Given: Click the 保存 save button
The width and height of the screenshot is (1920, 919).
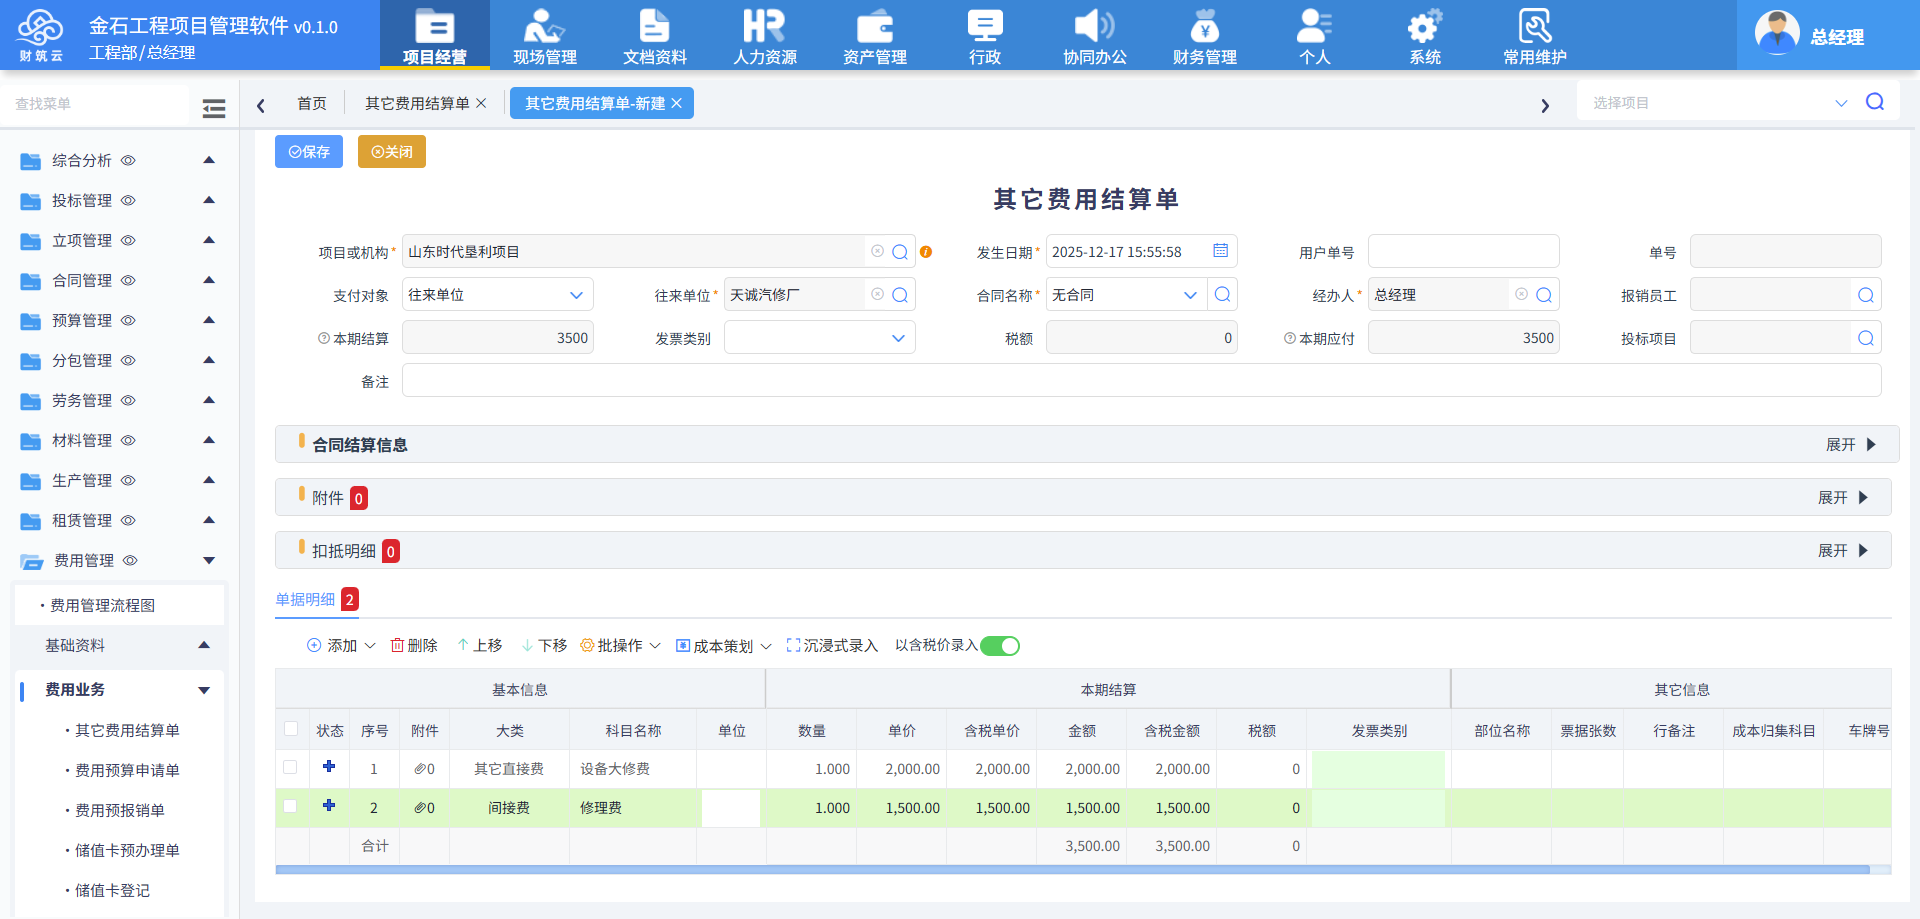Looking at the screenshot, I should pyautogui.click(x=308, y=151).
